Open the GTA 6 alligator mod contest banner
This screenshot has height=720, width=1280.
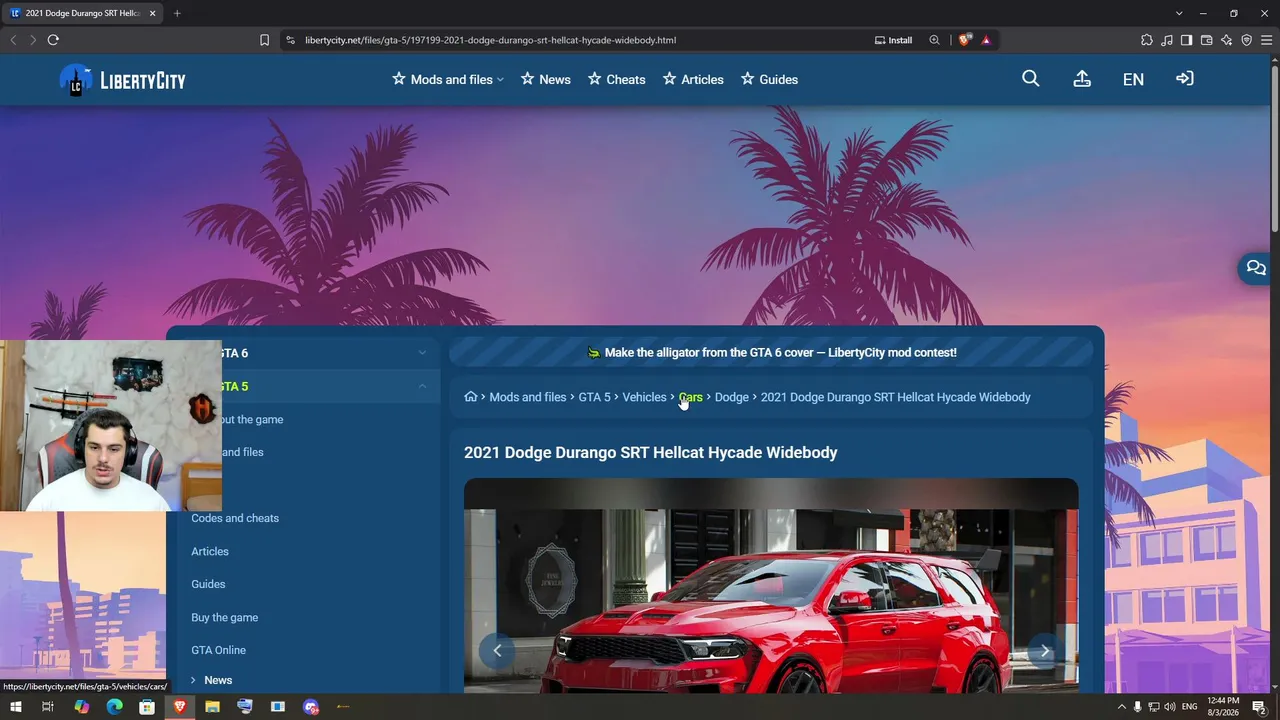(x=771, y=352)
